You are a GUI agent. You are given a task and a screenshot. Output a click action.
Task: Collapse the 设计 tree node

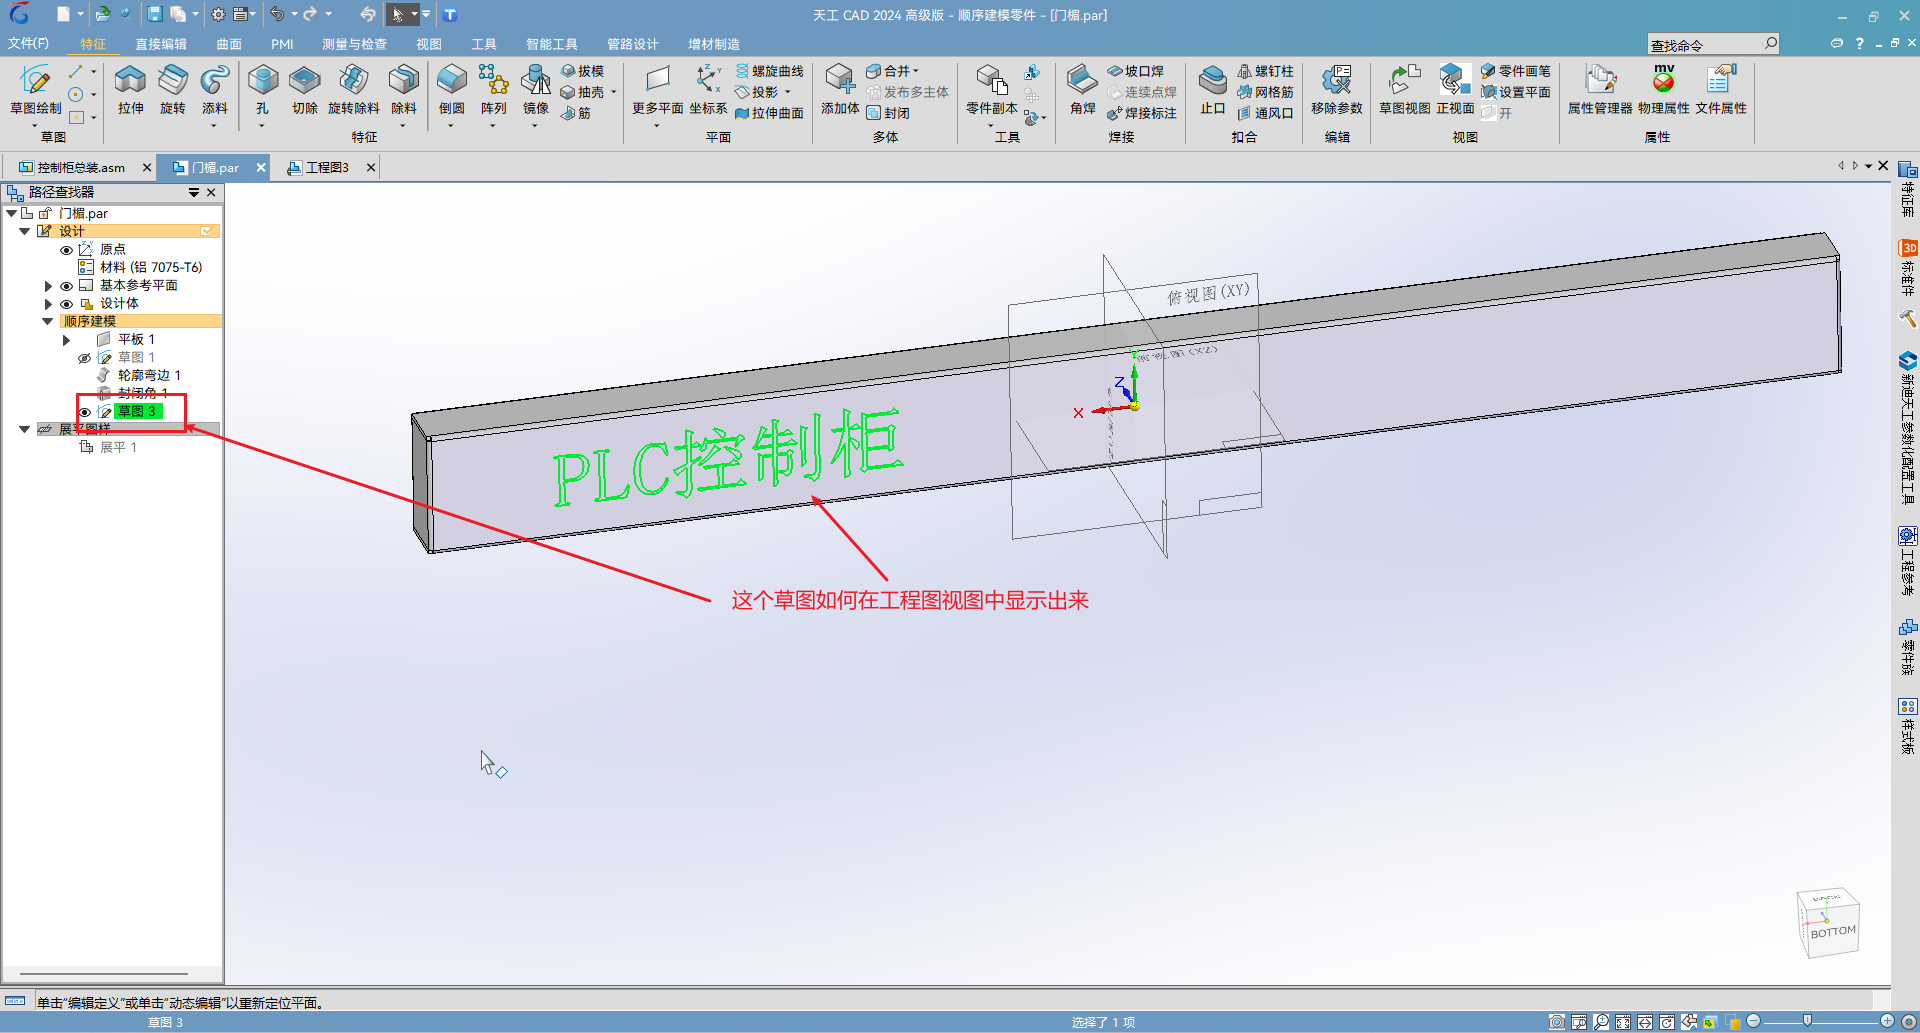(25, 231)
